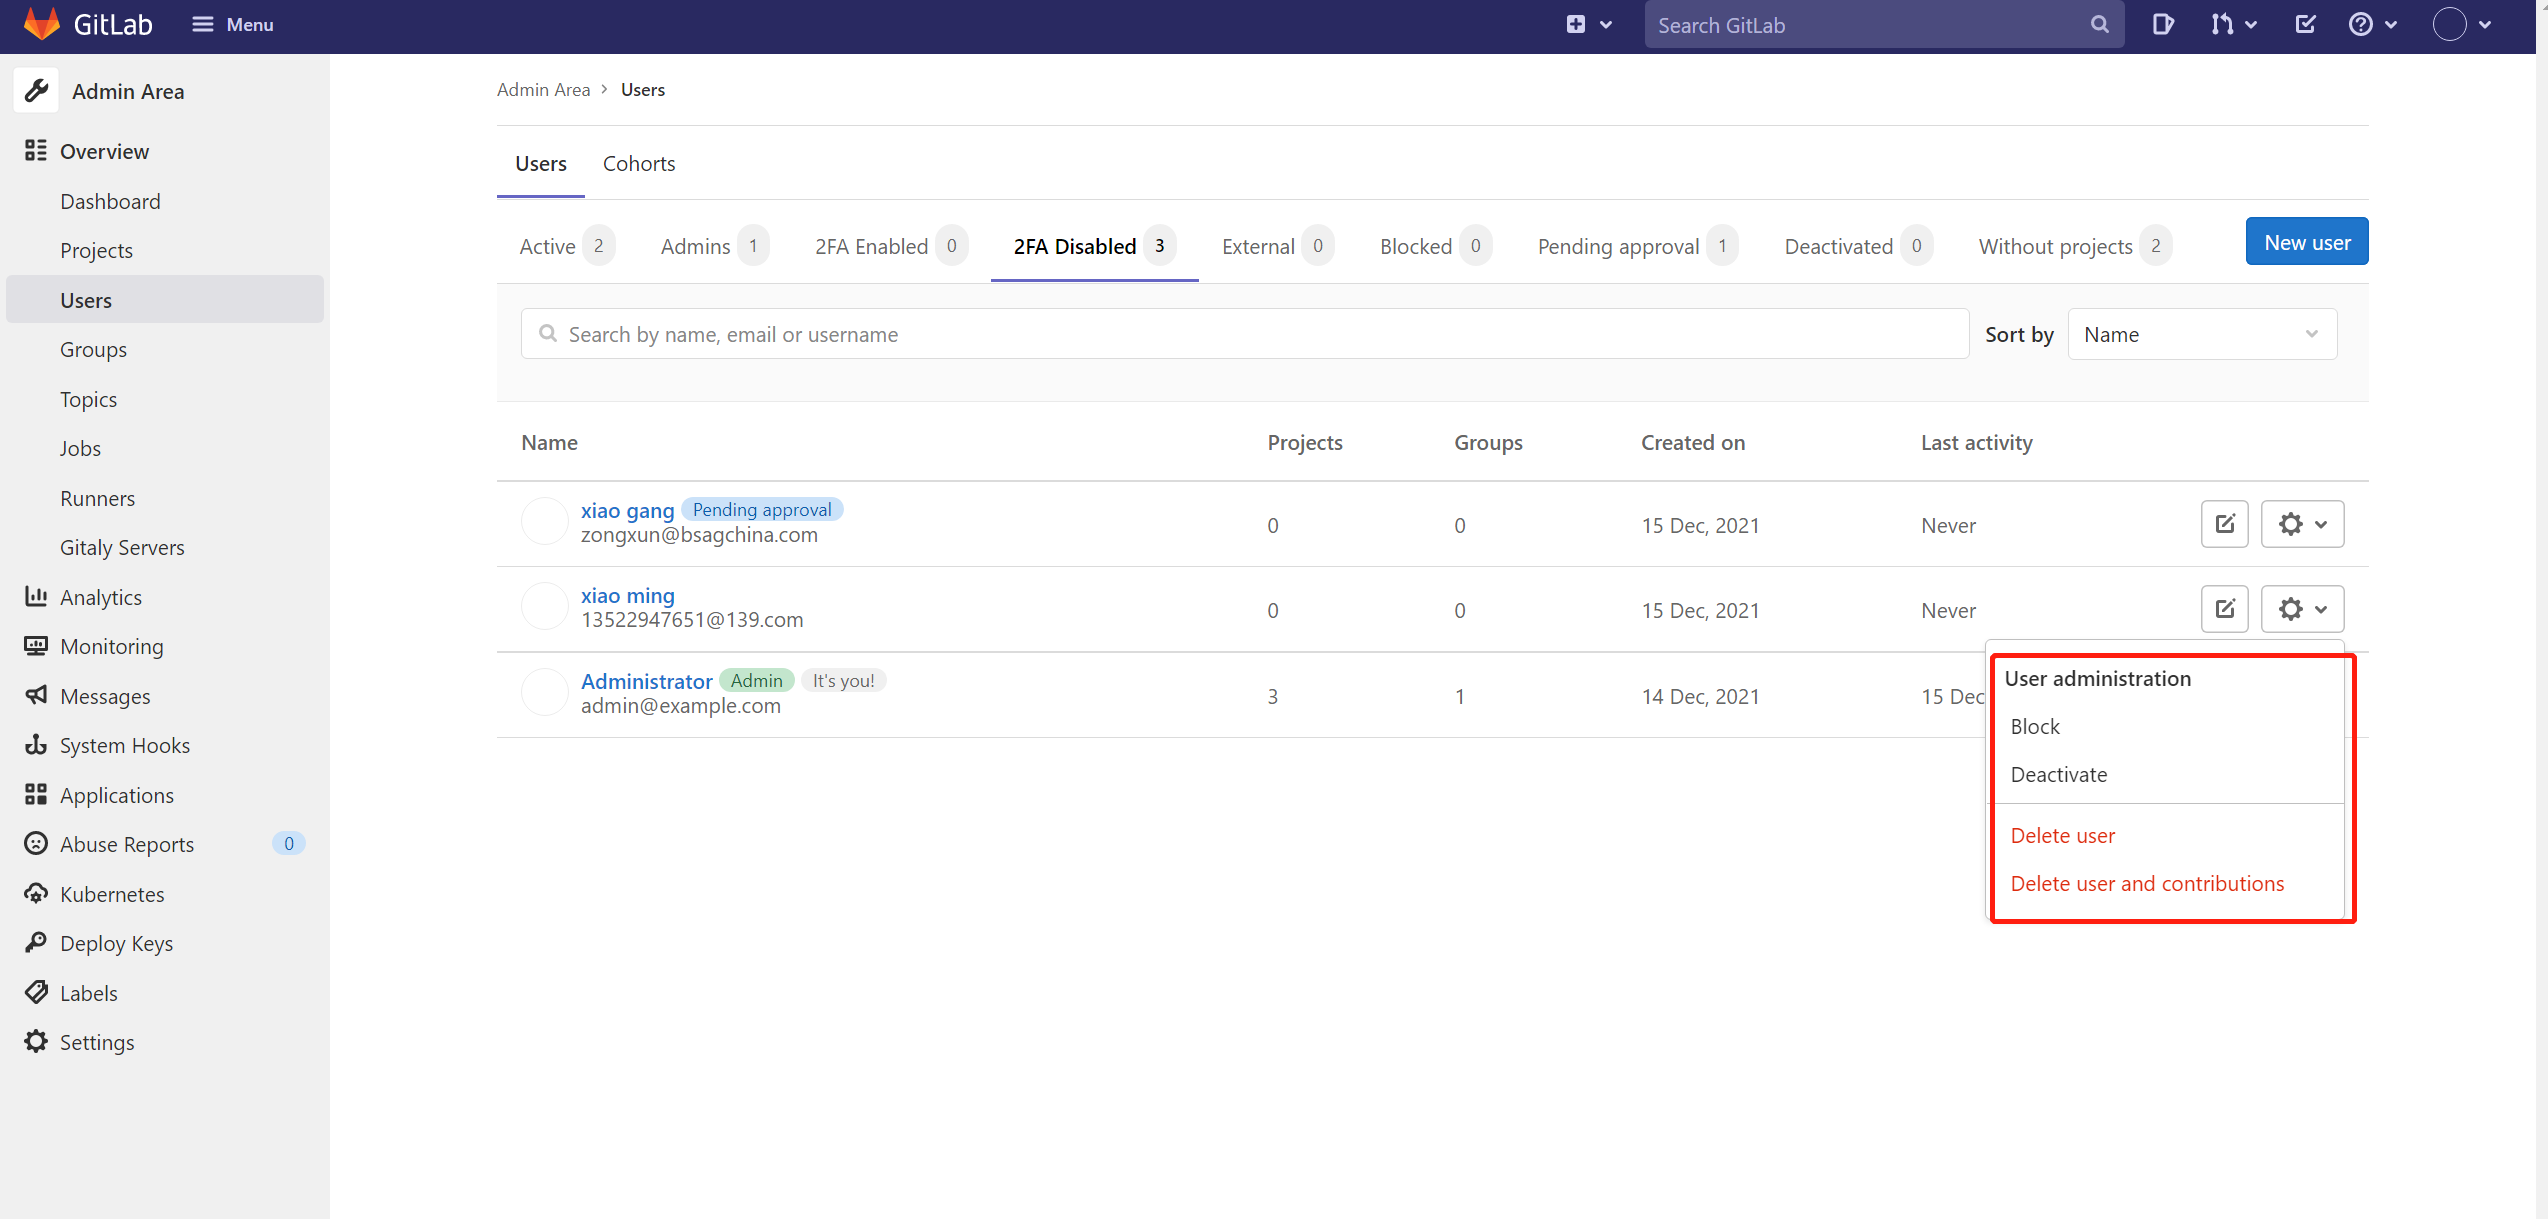Click the search magnifier icon in top bar
Screen dimensions: 2548x1219
(x=2099, y=25)
